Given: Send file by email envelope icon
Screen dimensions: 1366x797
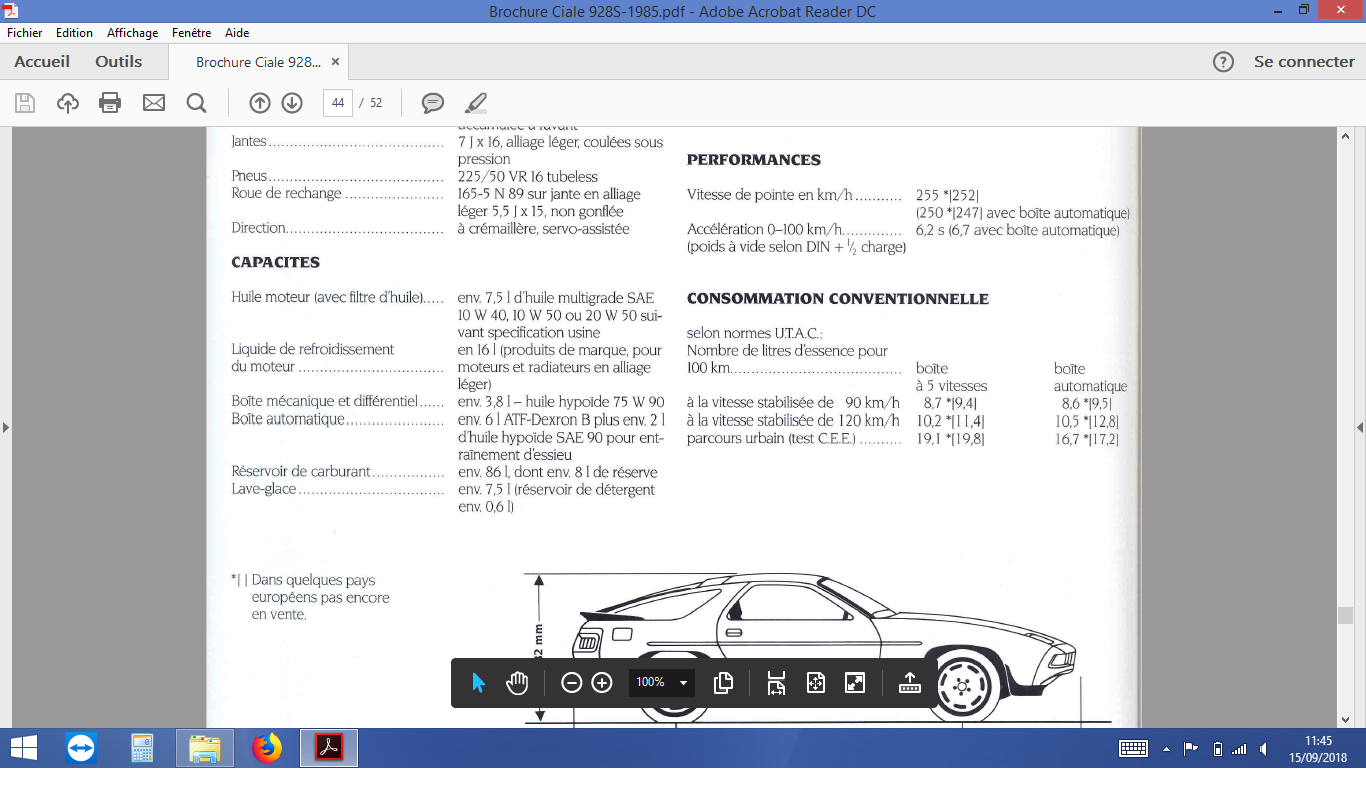Looking at the screenshot, I should tap(153, 102).
